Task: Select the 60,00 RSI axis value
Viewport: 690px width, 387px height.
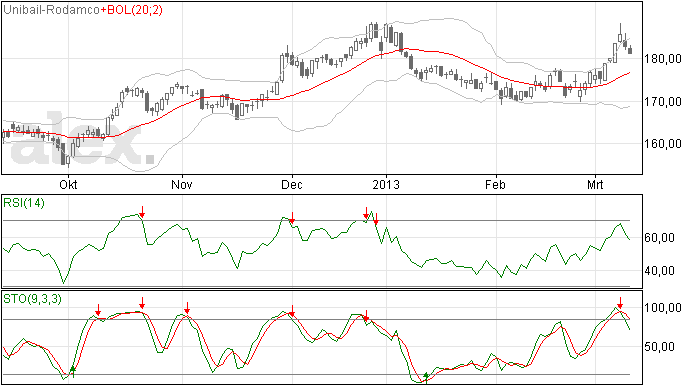Action: [x=659, y=238]
